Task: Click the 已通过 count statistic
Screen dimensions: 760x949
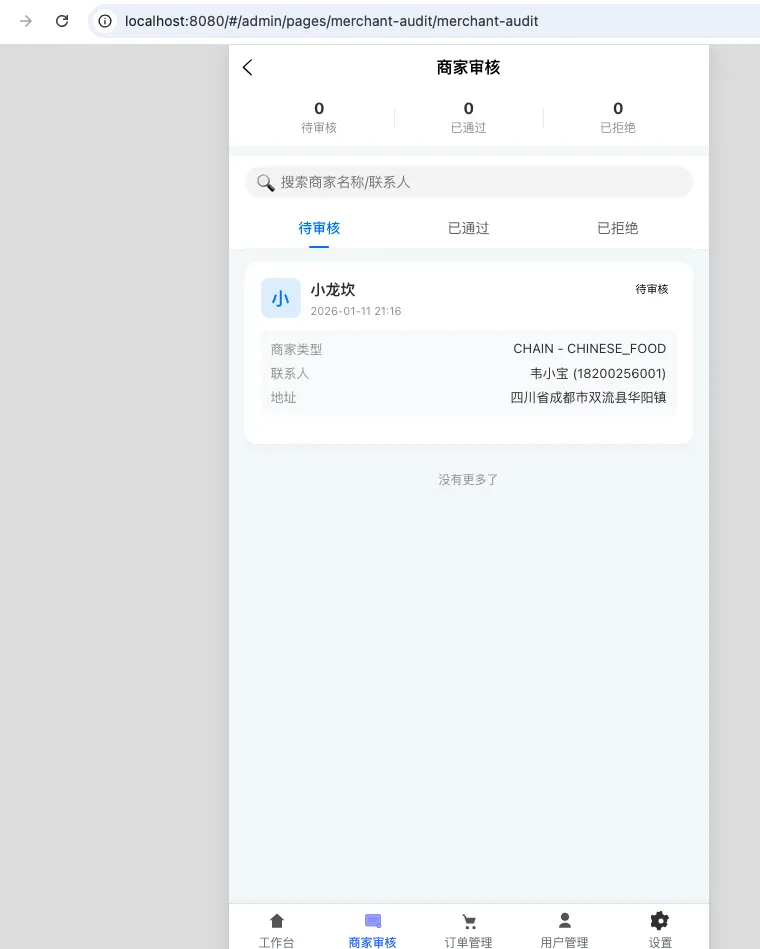Action: pos(468,117)
